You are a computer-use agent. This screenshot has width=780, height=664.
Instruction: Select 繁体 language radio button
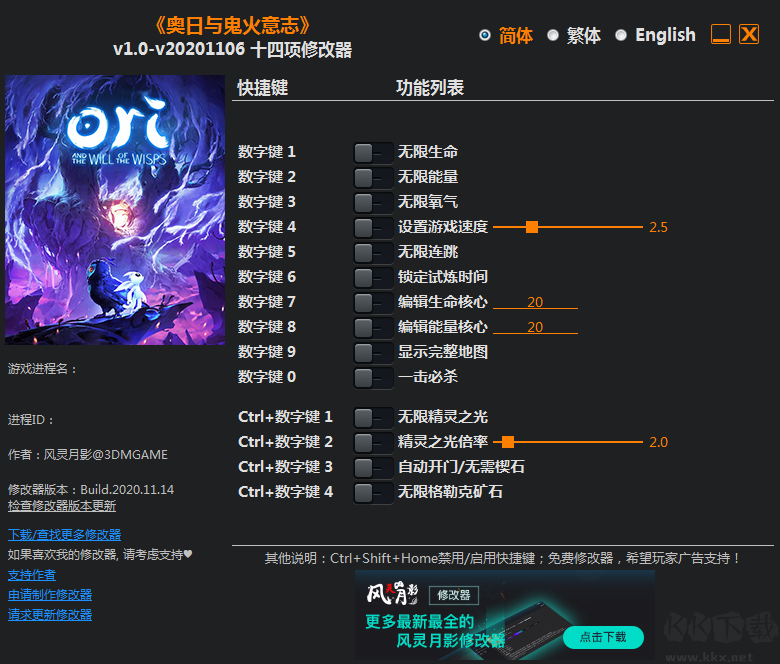point(553,35)
